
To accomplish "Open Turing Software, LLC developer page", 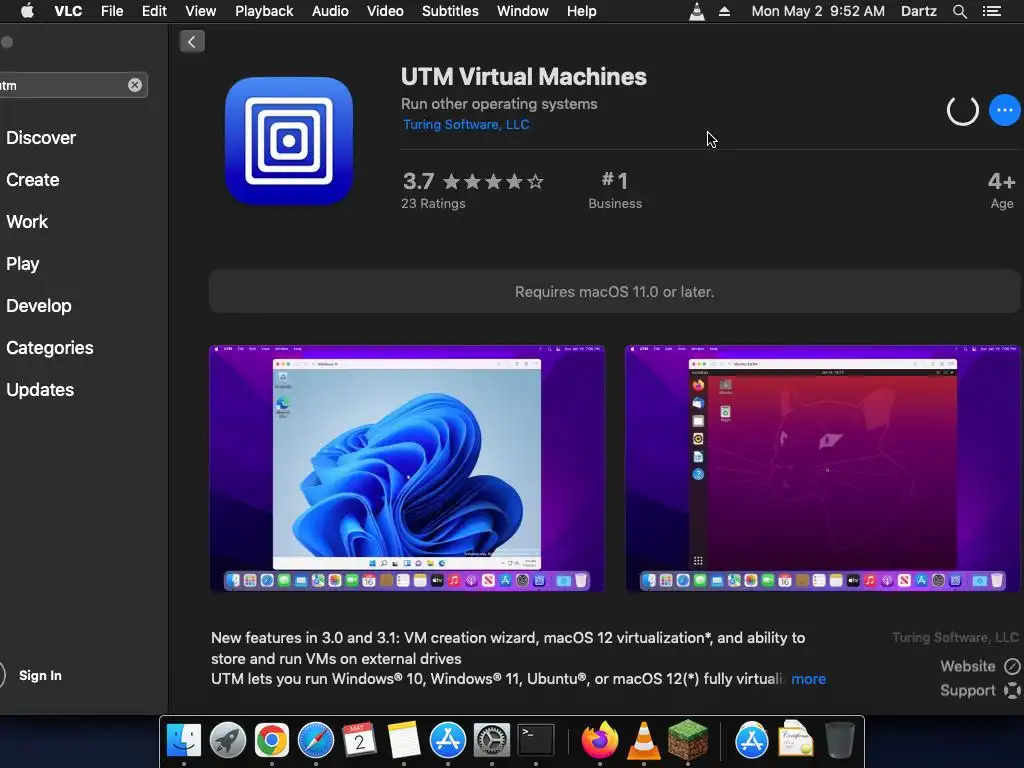I will tap(466, 124).
